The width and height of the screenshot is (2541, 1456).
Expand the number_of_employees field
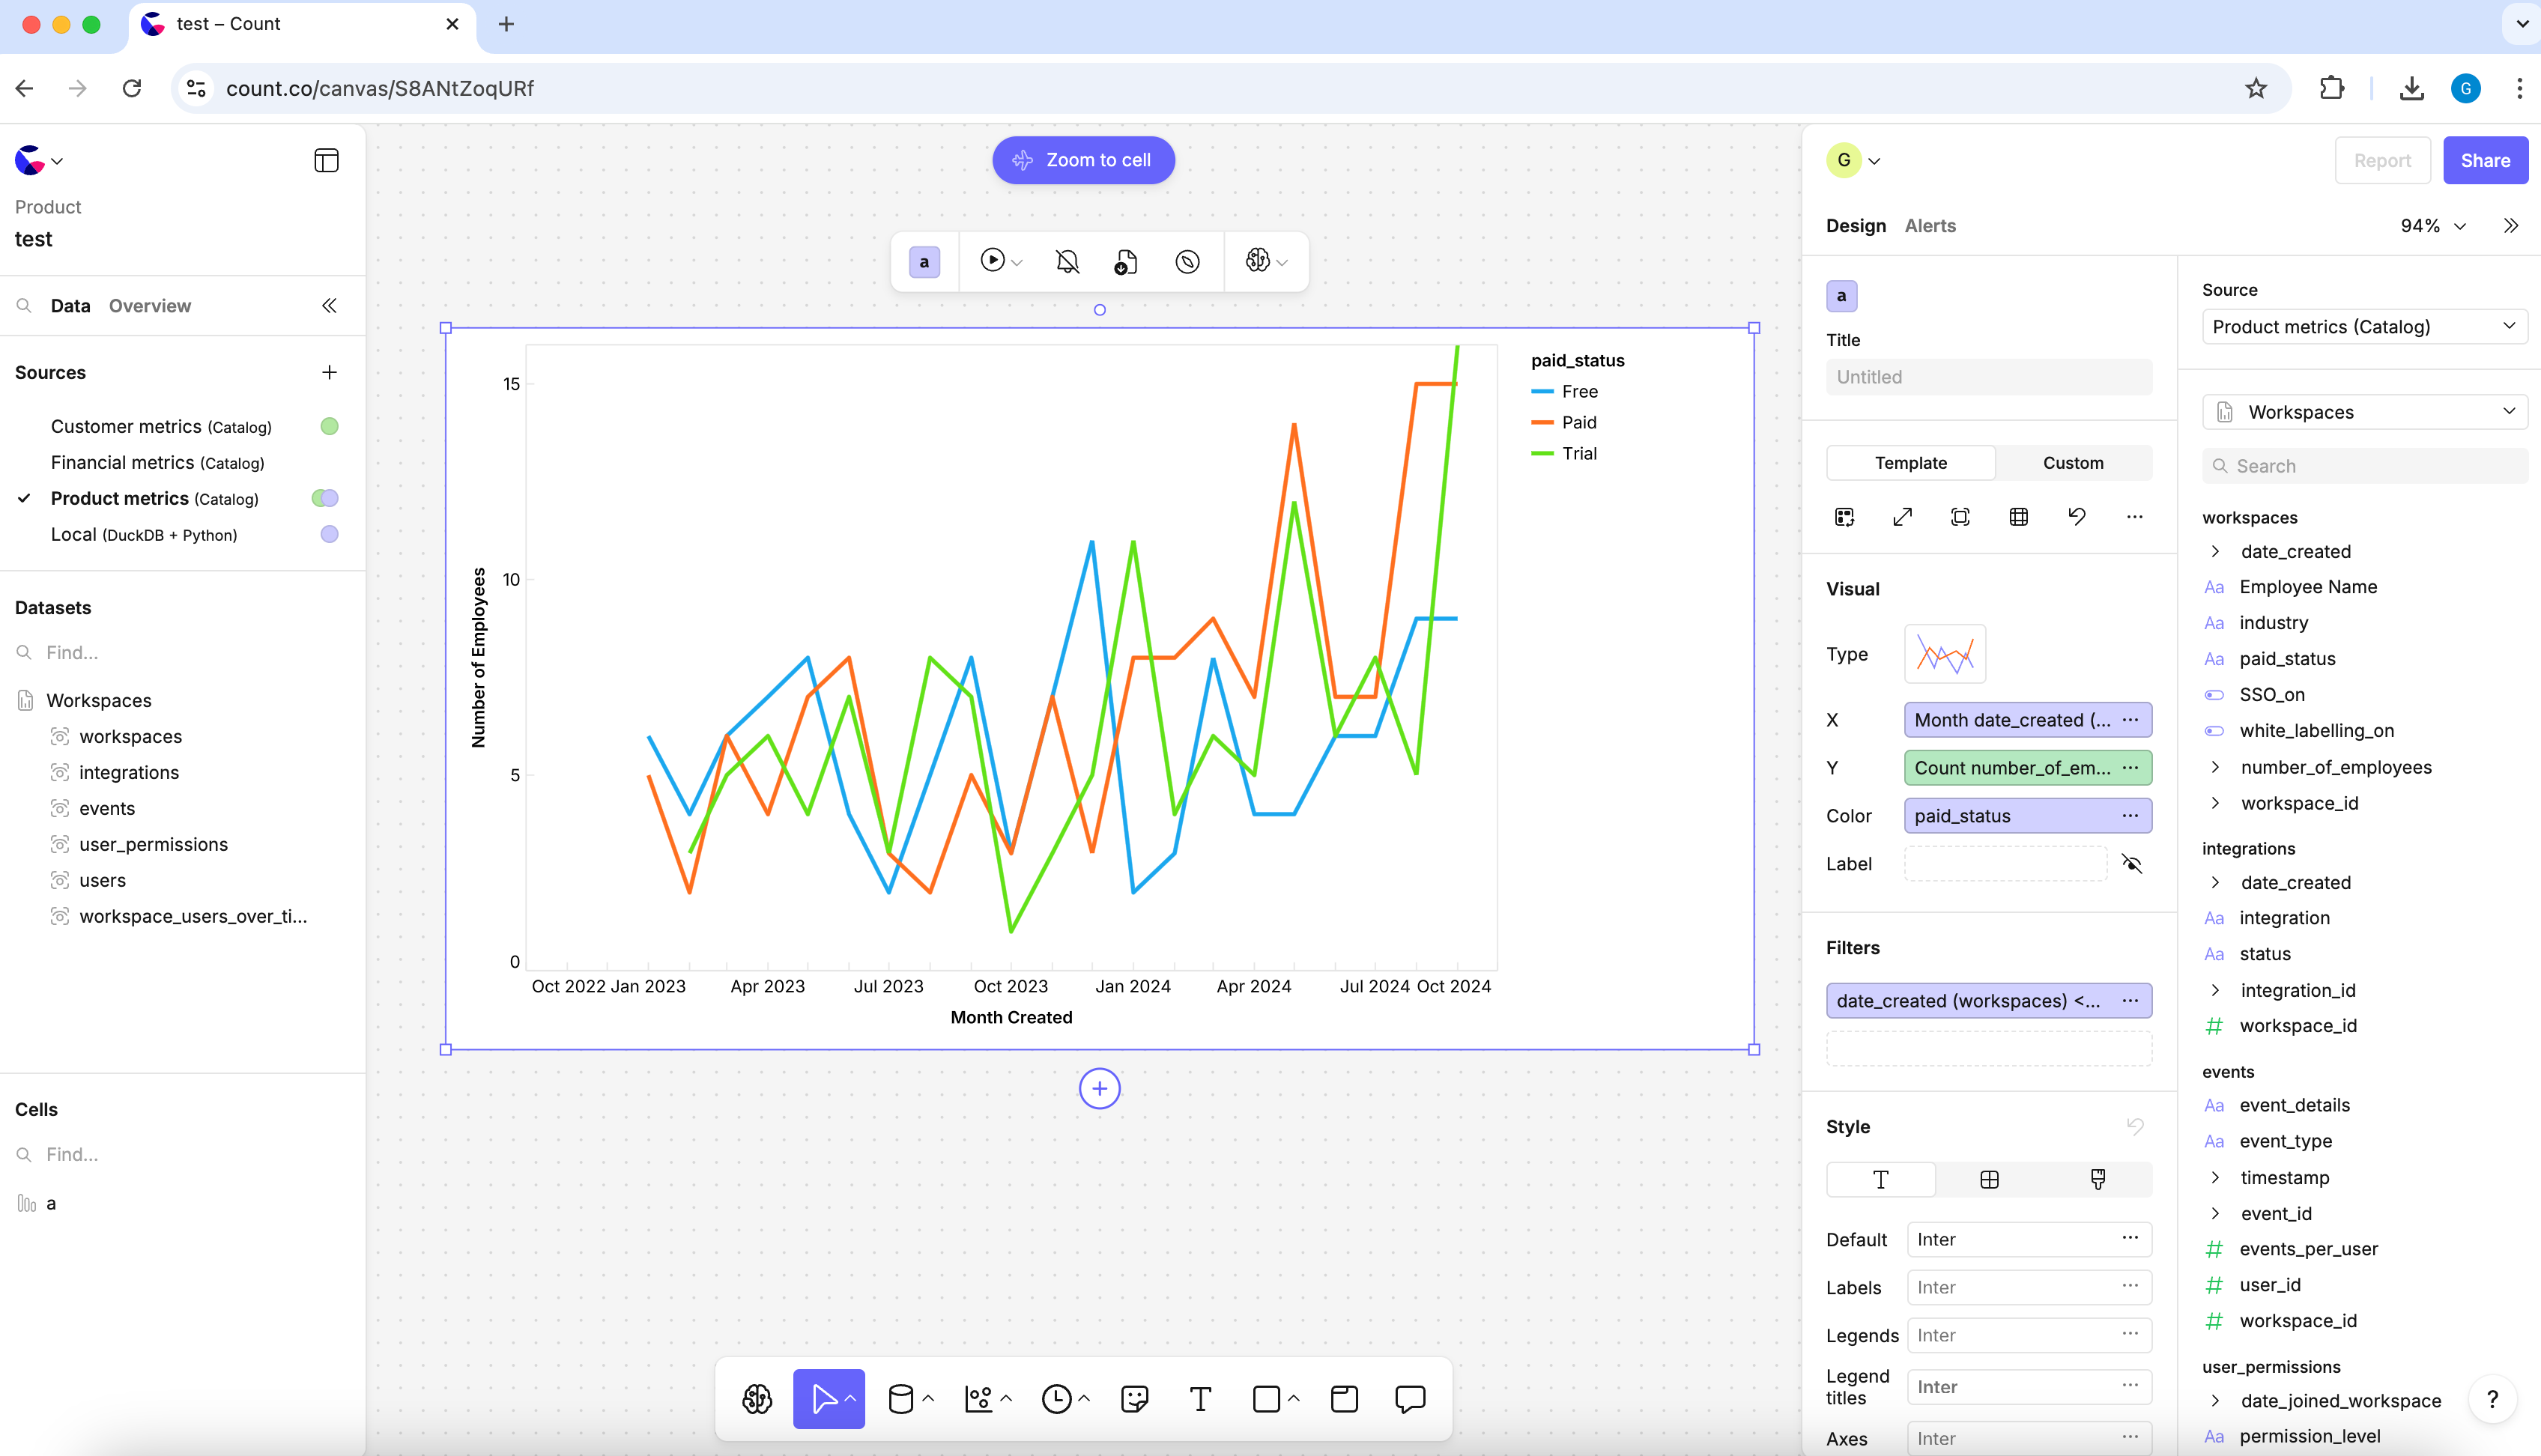2215,767
